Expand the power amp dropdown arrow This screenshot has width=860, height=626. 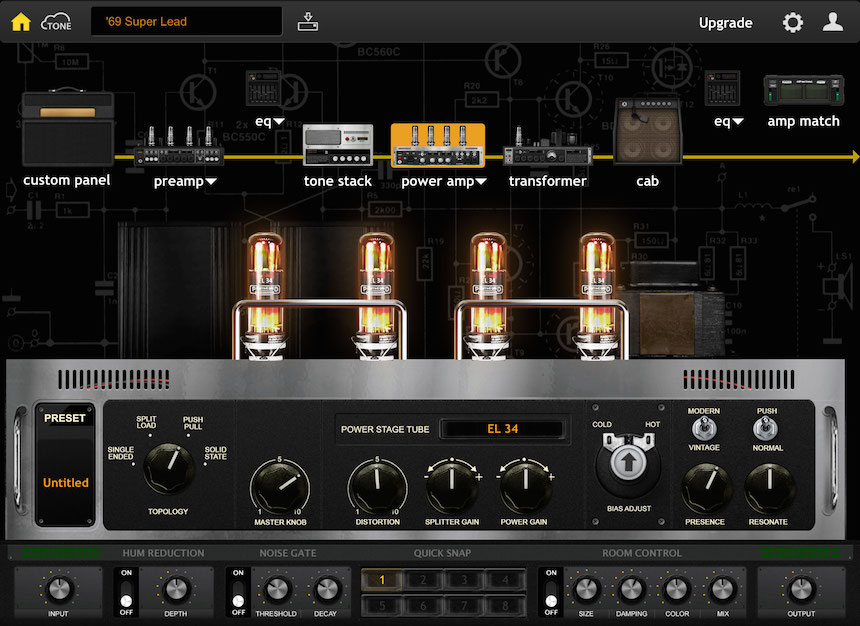481,182
